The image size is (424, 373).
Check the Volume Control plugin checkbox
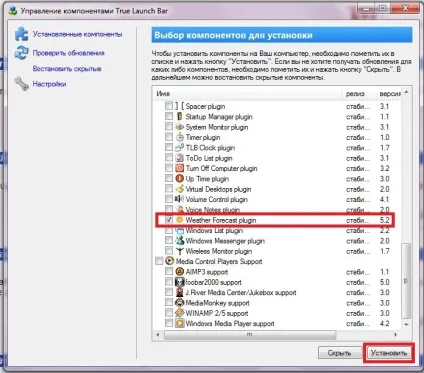click(169, 199)
